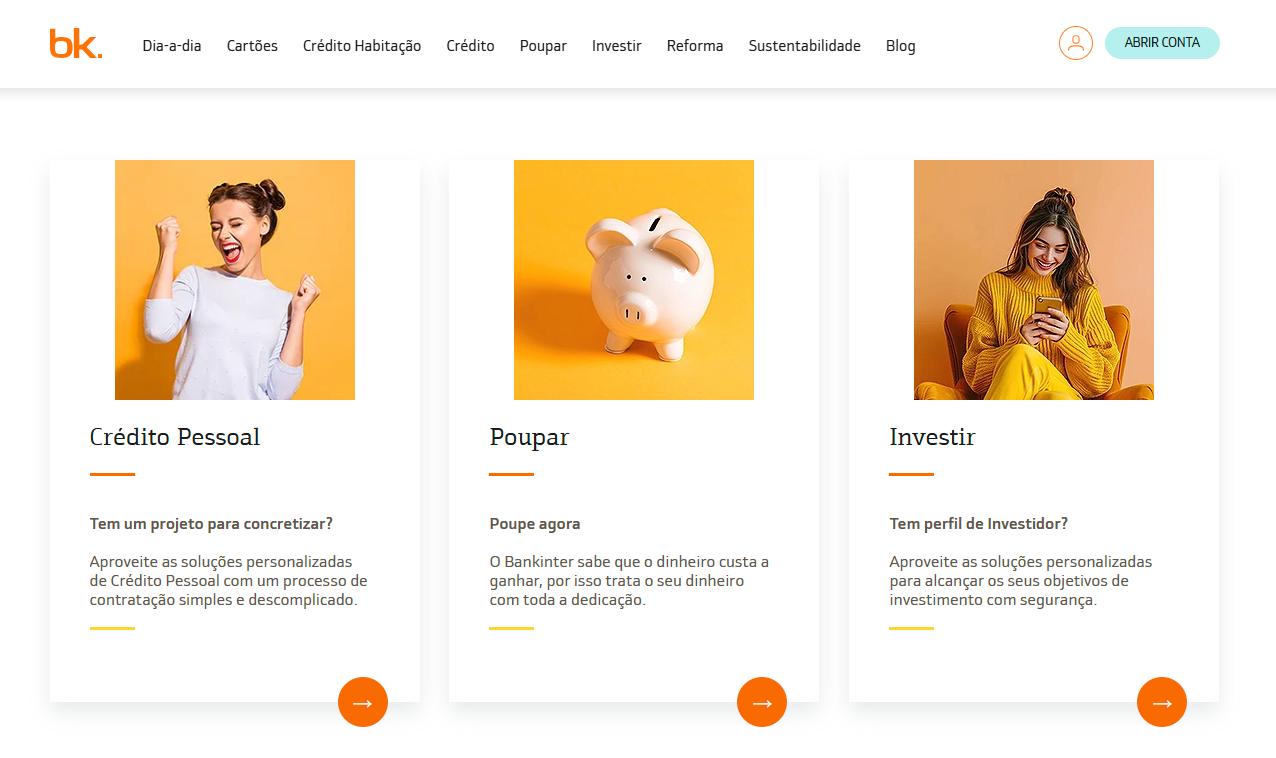Open Sustentabilidade in navigation bar
This screenshot has height=758, width=1276.
(x=805, y=46)
